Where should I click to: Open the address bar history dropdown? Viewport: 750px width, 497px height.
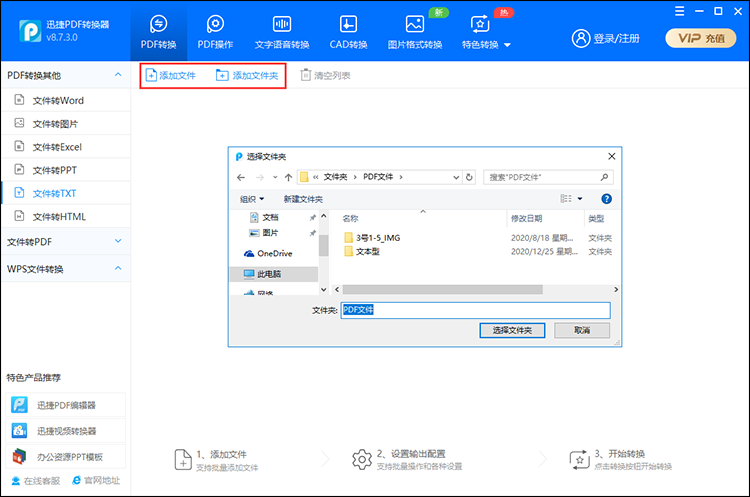click(x=456, y=177)
